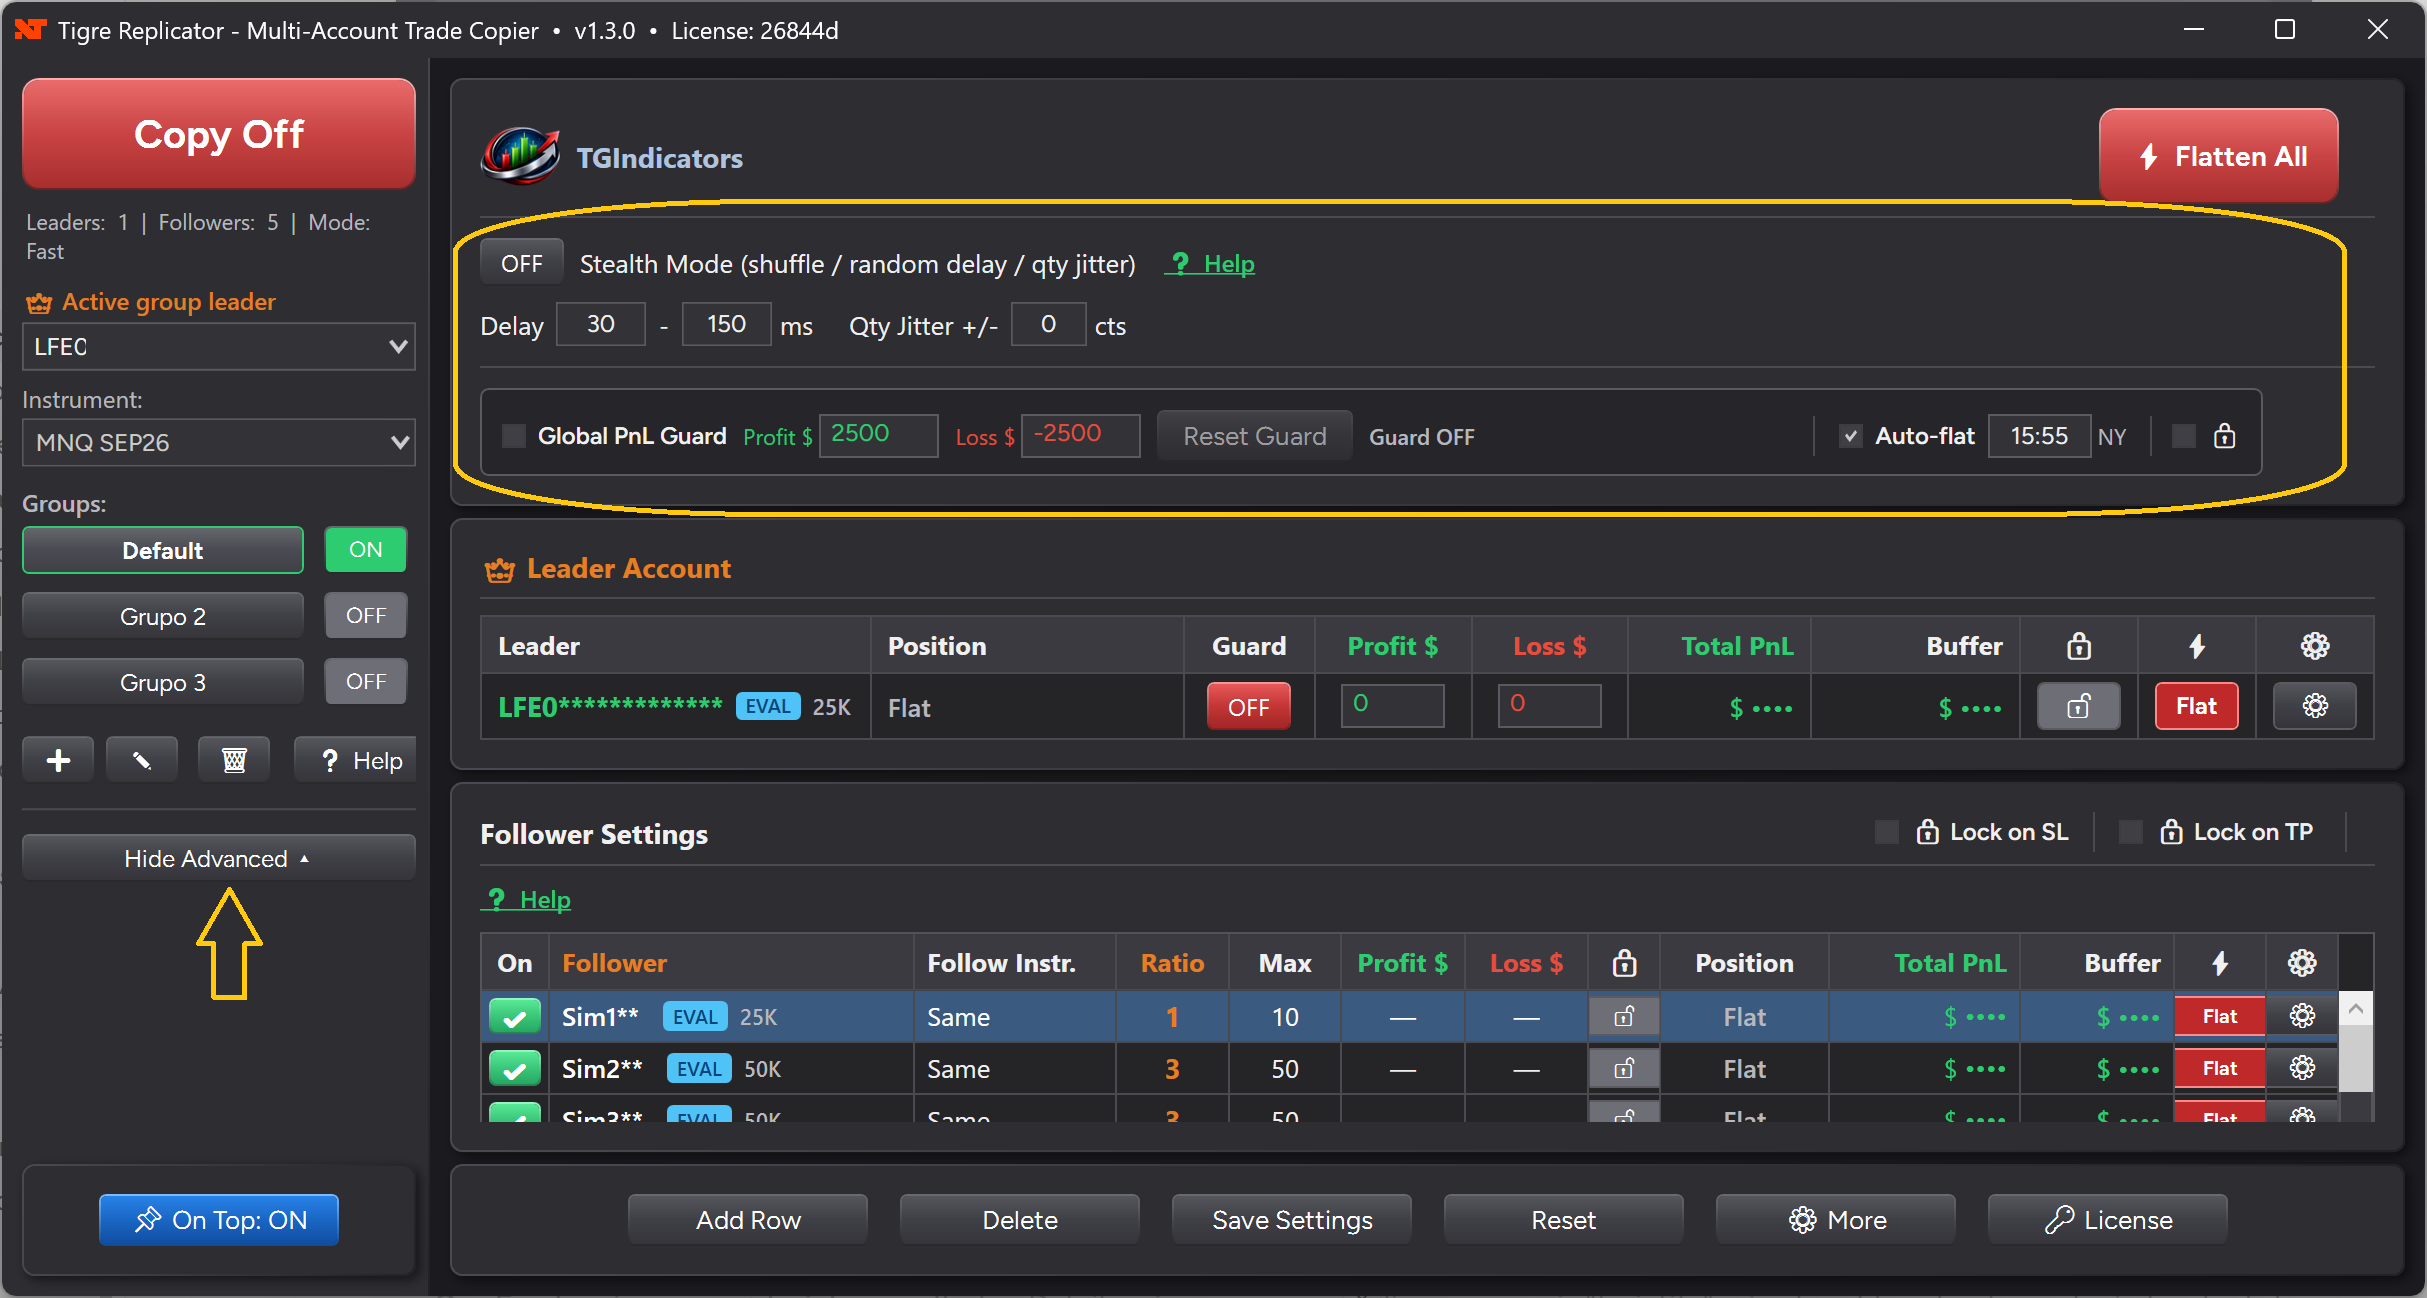Open leader account settings gear

pos(2314,706)
